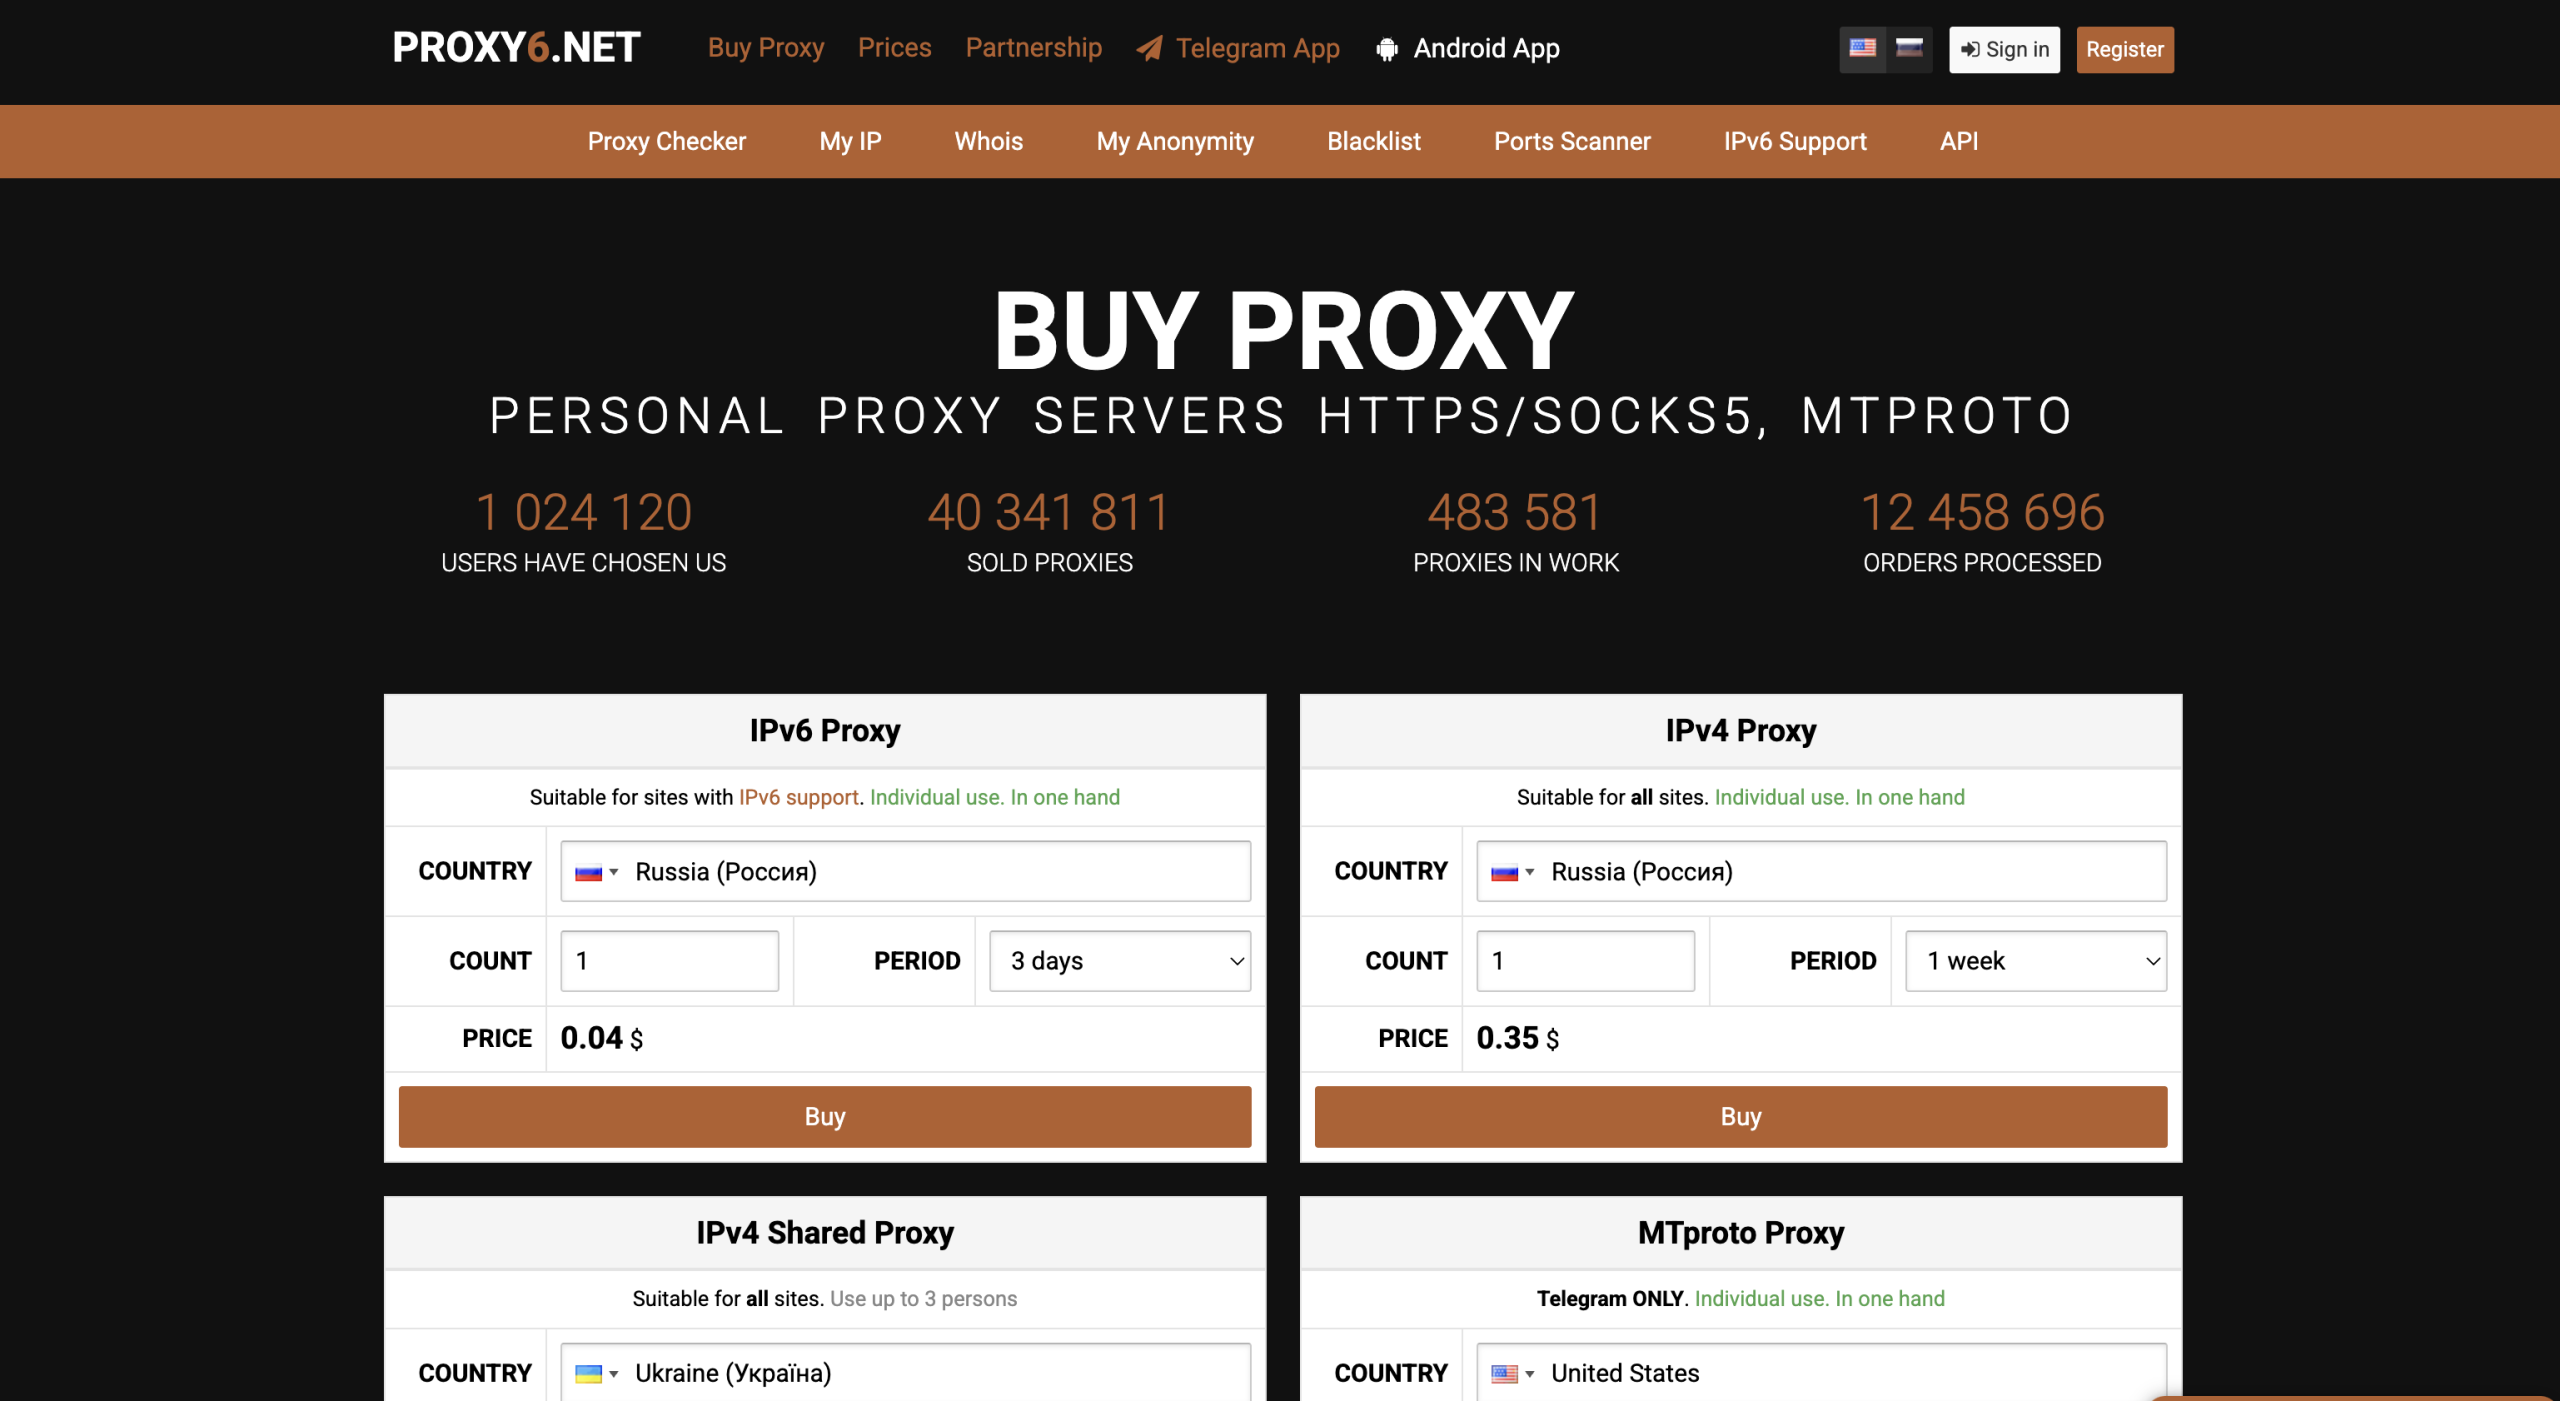The image size is (2560, 1401).
Task: Open Android App robot icon link
Action: (x=1468, y=48)
